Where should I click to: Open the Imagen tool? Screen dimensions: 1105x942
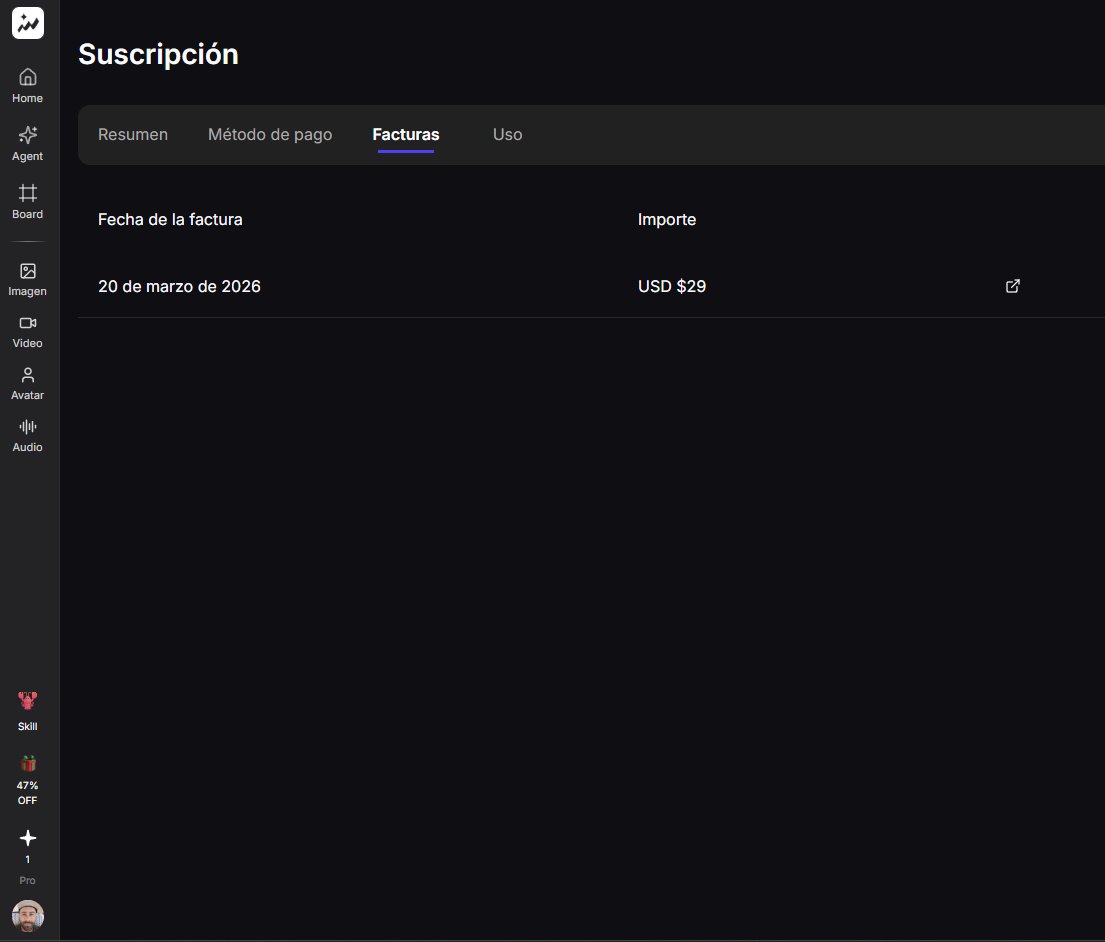(x=27, y=279)
